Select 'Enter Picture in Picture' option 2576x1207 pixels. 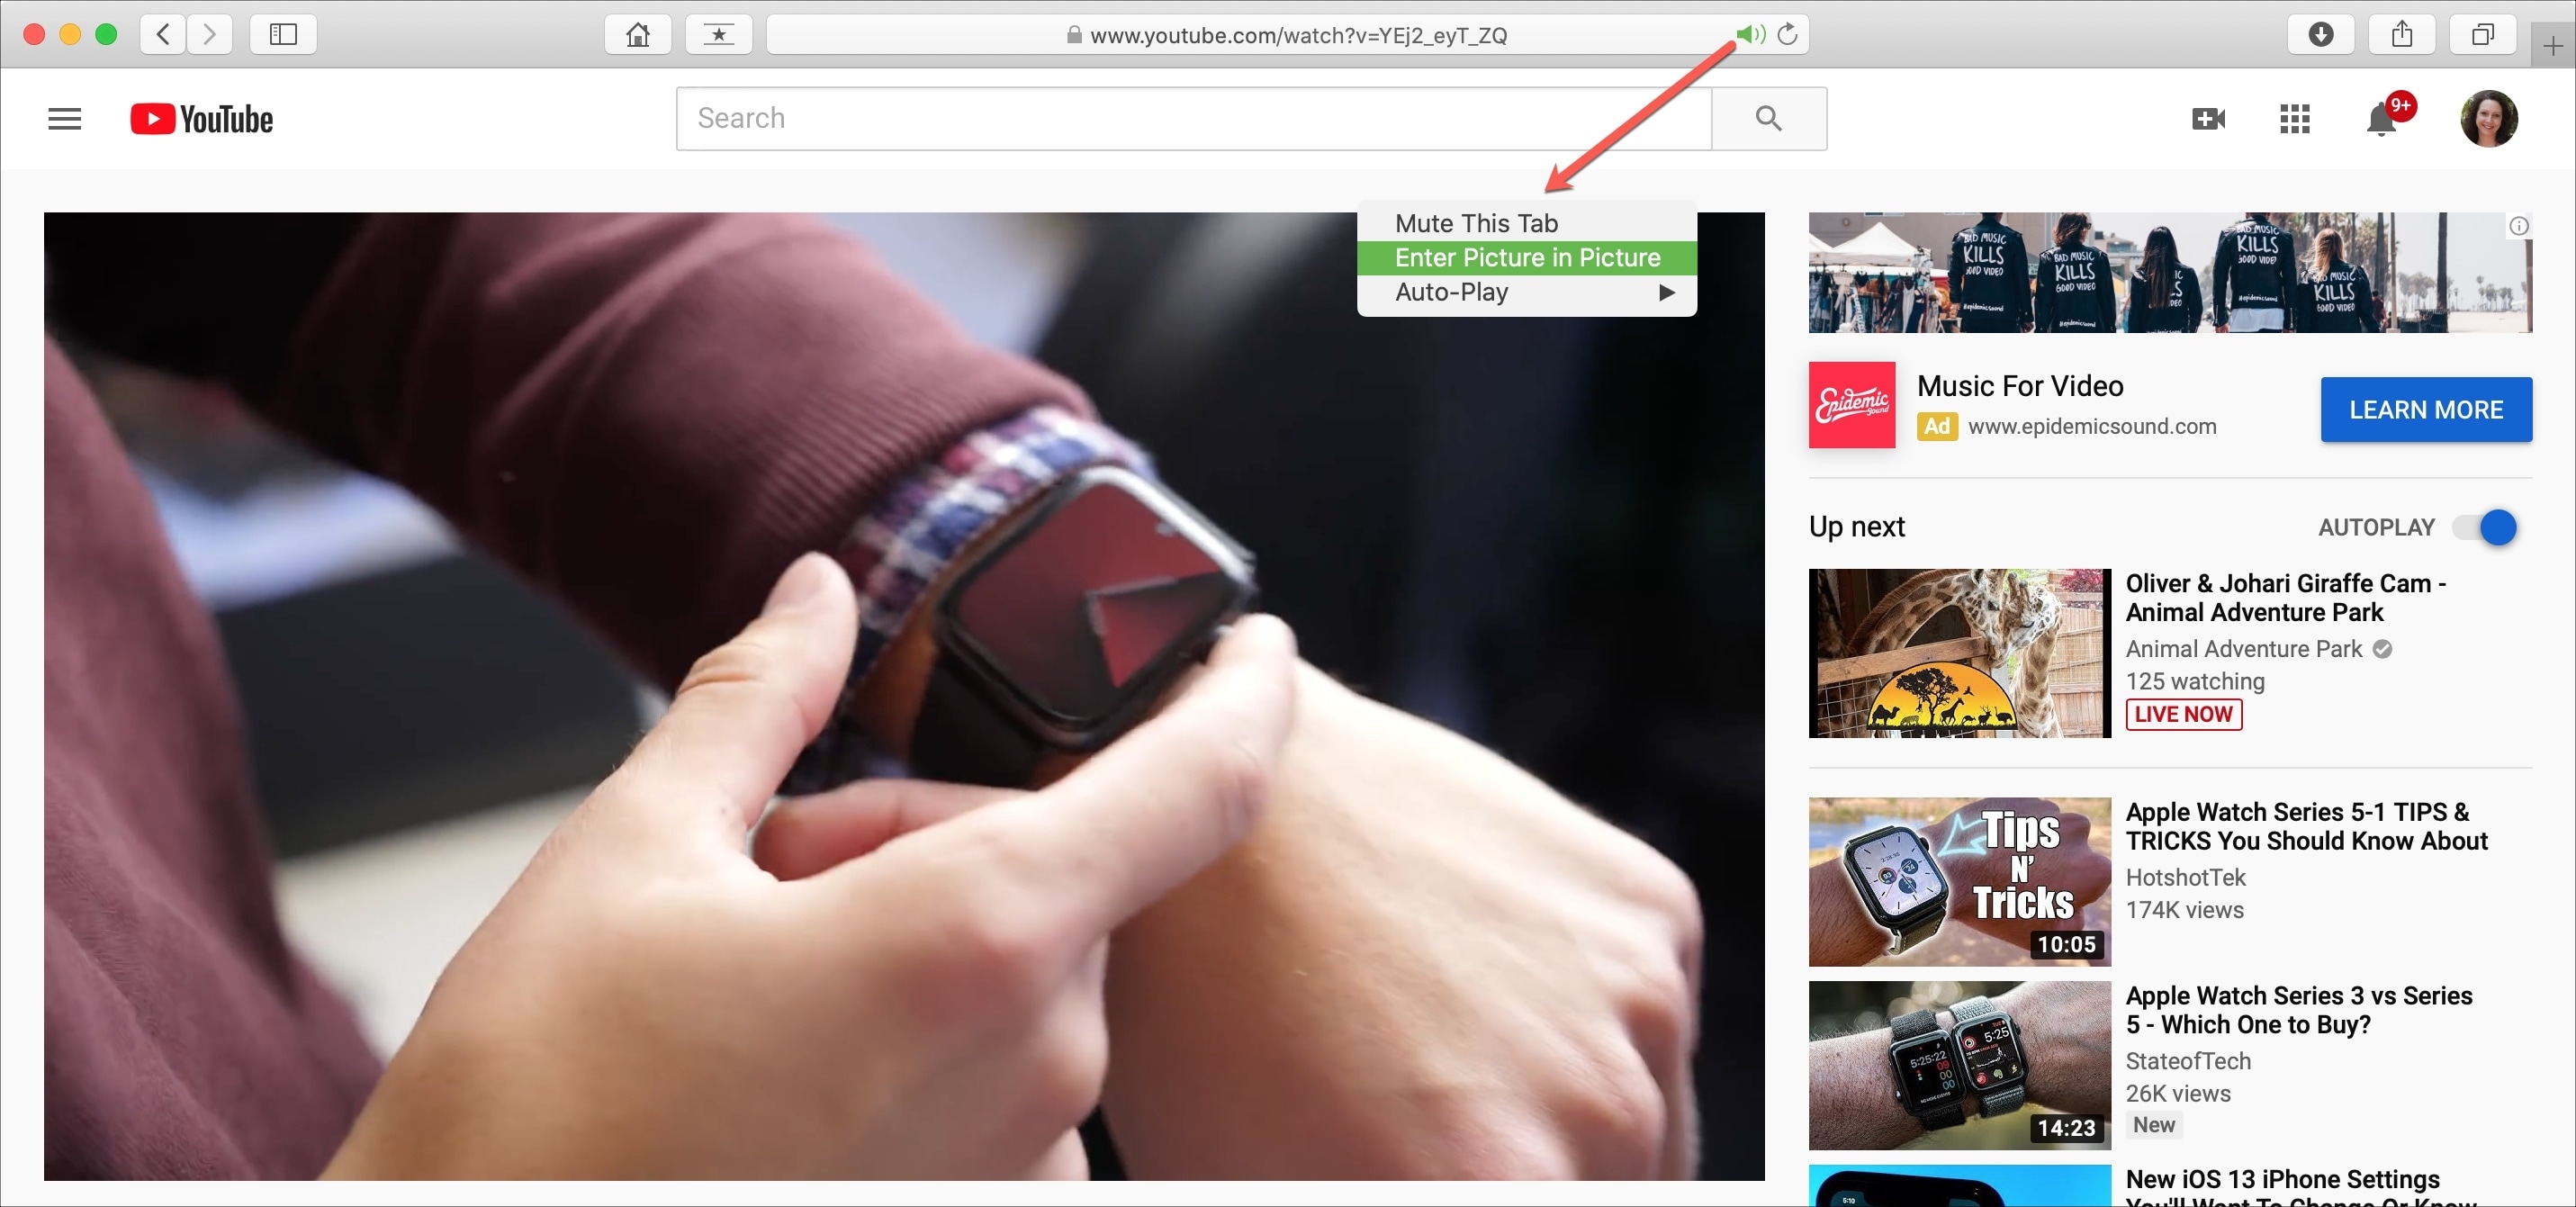pyautogui.click(x=1527, y=257)
